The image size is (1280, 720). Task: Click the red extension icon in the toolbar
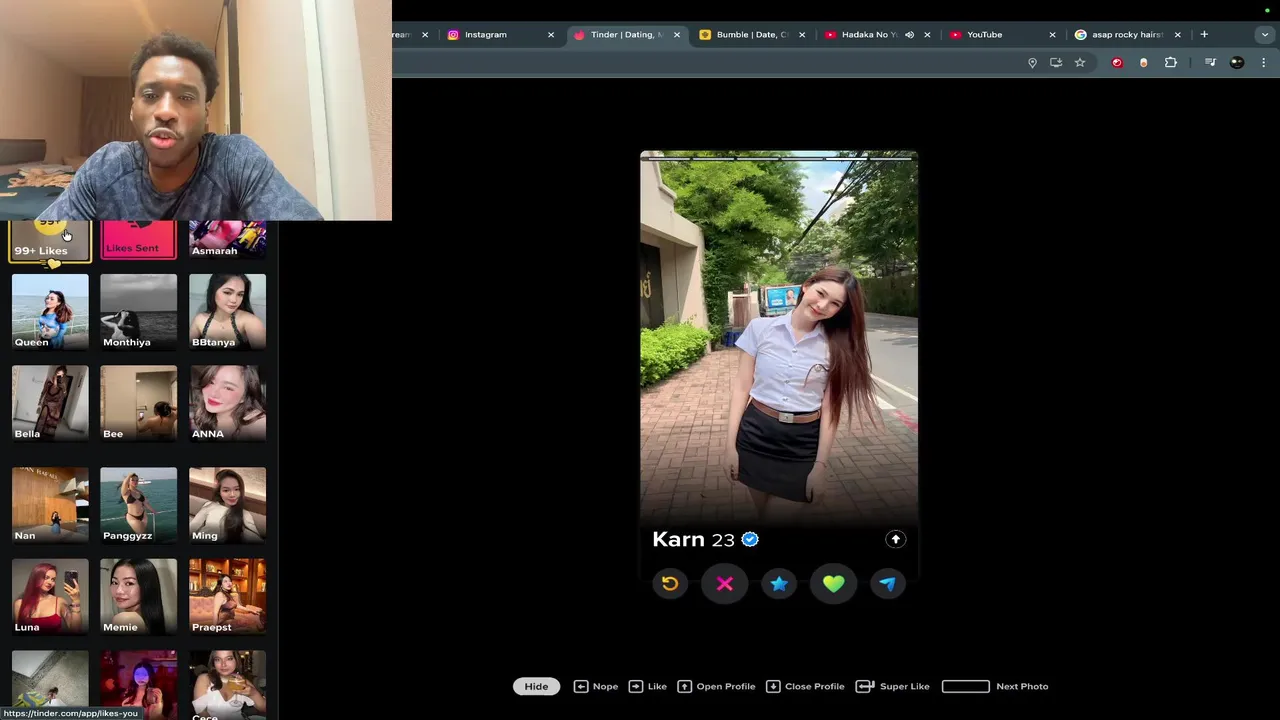1117,62
